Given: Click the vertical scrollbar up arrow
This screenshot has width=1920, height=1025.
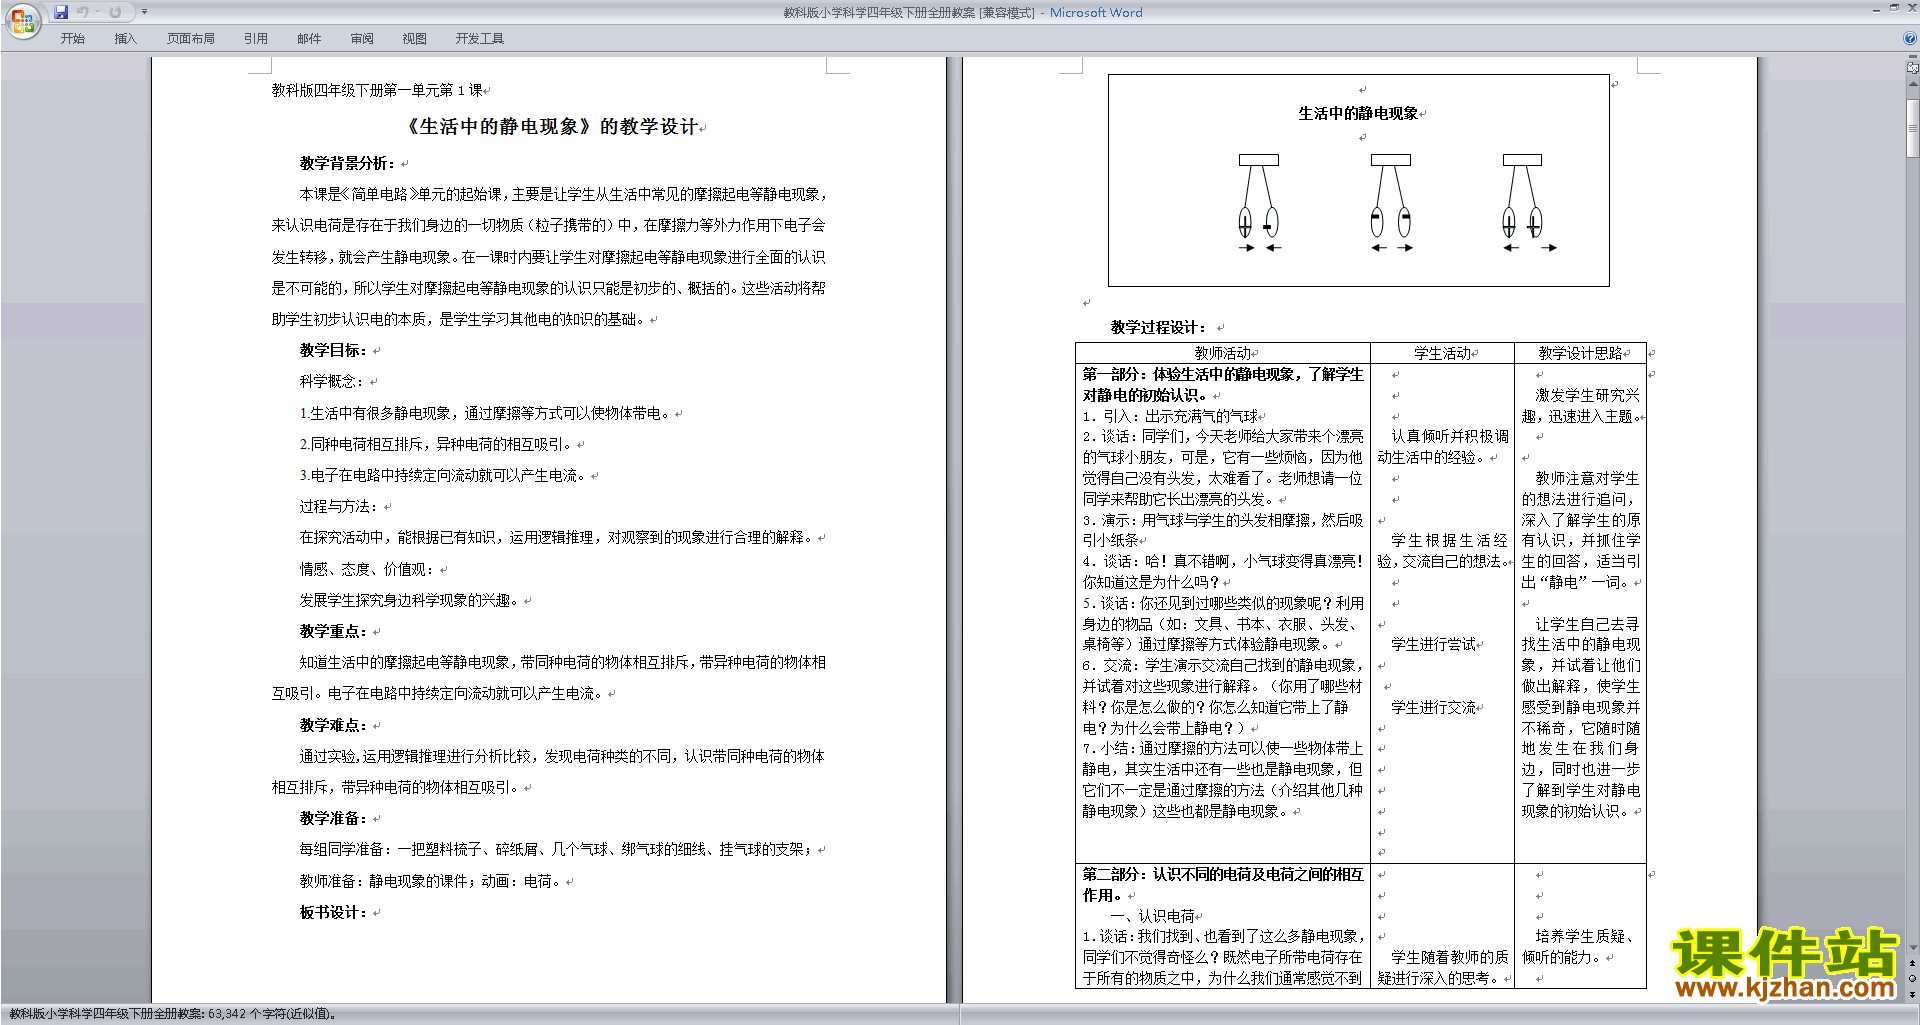Looking at the screenshot, I should pyautogui.click(x=1913, y=85).
